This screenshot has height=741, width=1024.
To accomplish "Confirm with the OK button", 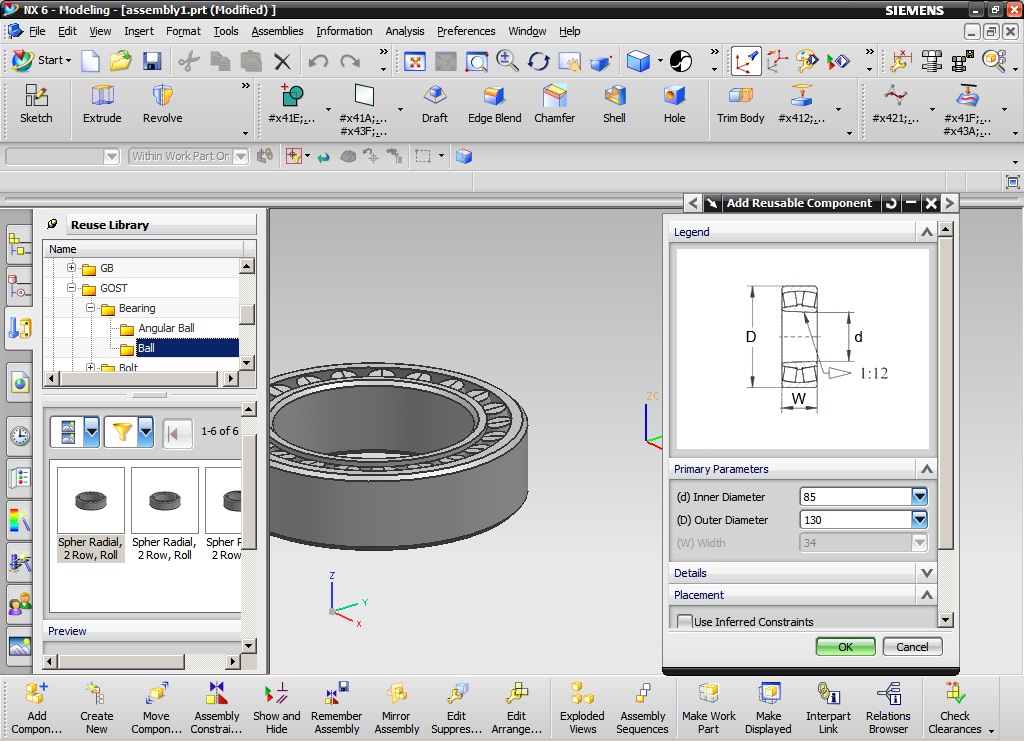I will coord(845,646).
